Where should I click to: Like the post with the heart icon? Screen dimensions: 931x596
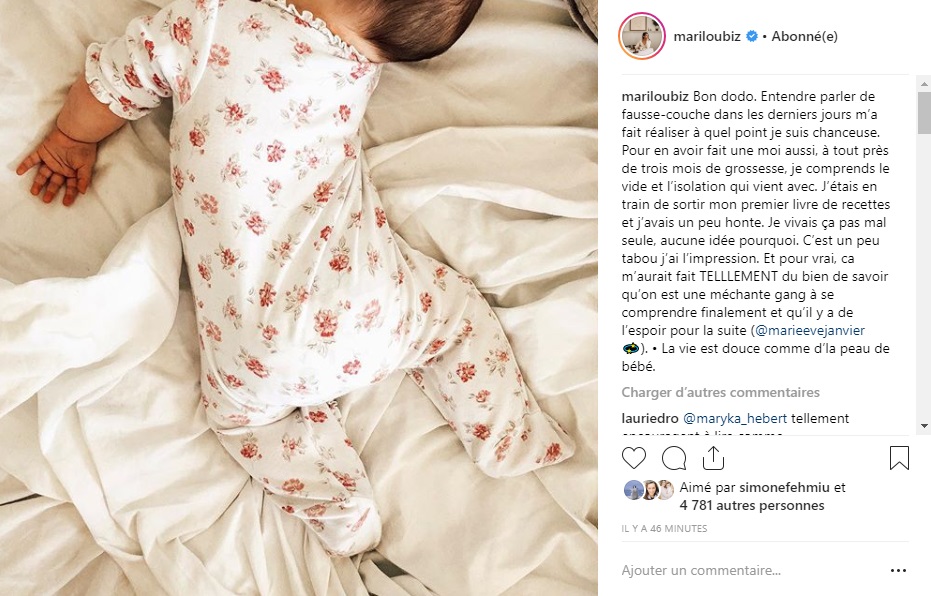pyautogui.click(x=634, y=458)
